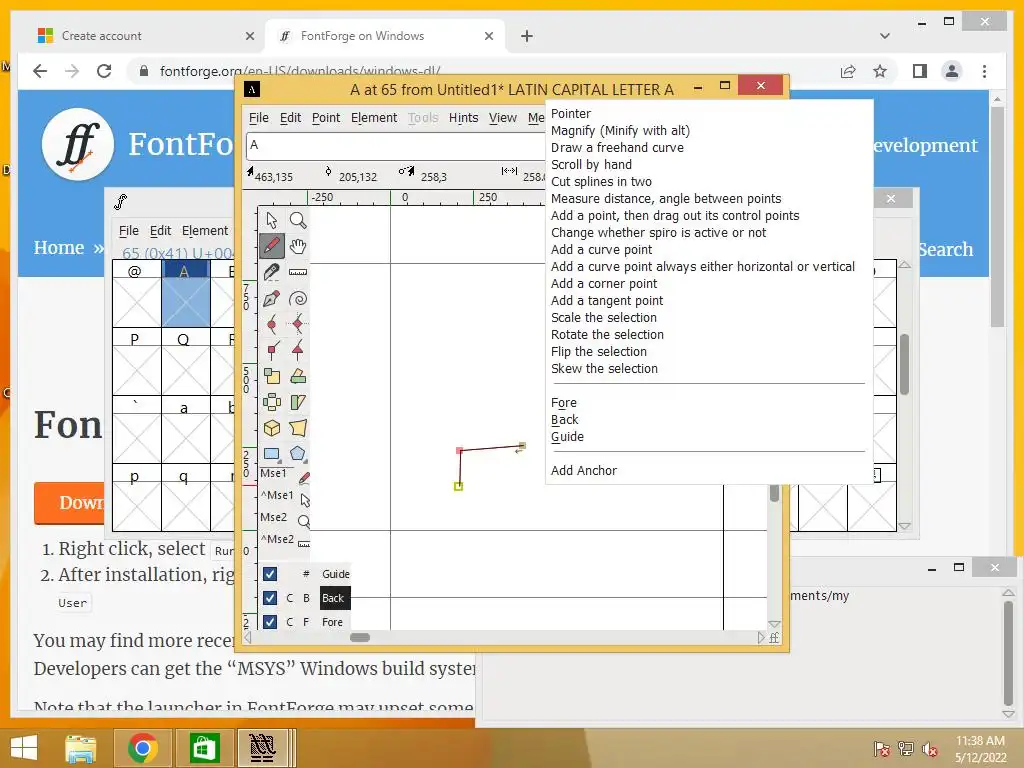Open File menu in the font view window
This screenshot has height=768, width=1024.
coord(129,231)
